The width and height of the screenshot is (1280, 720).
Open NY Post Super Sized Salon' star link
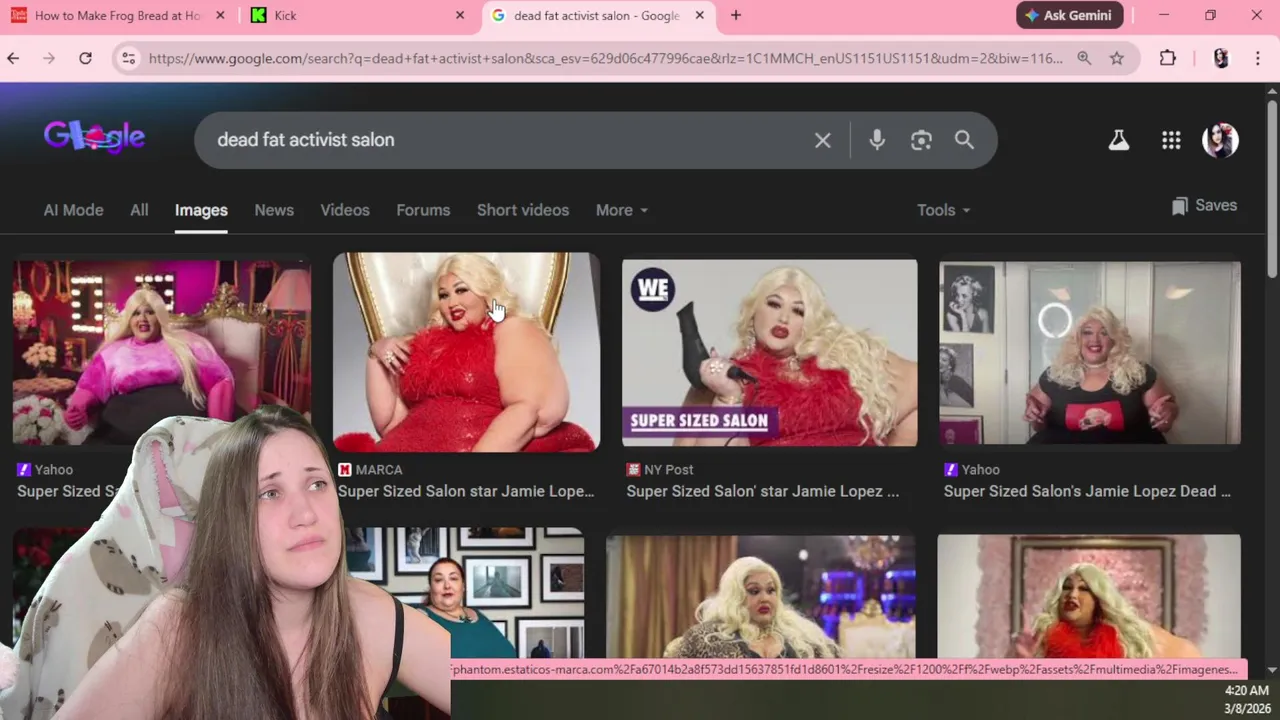[x=763, y=491]
